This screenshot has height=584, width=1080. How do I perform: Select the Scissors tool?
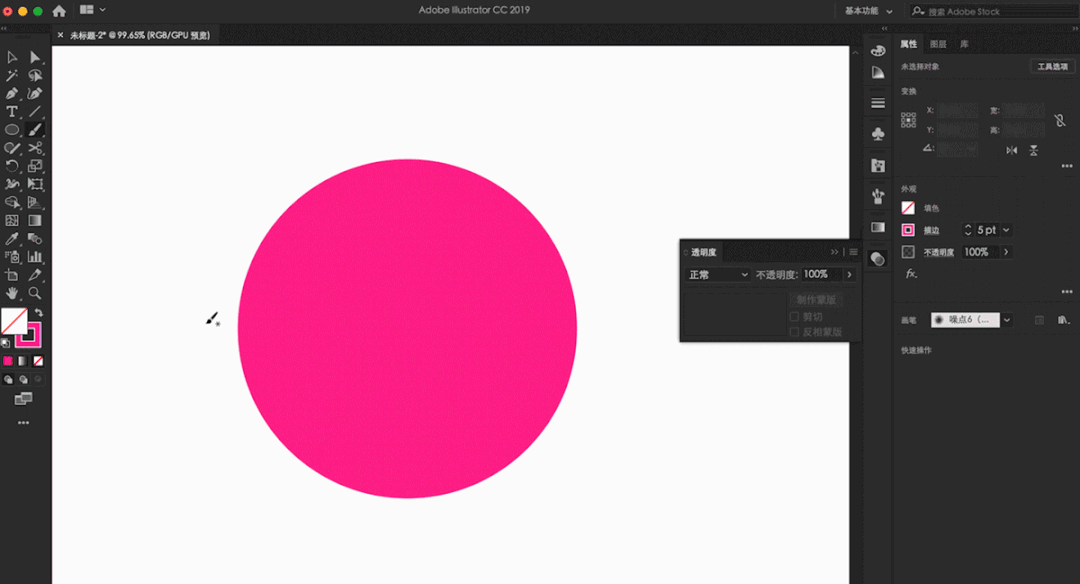tap(35, 148)
